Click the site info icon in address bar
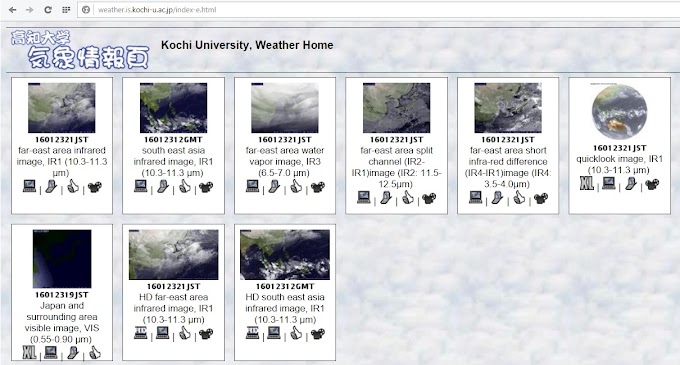This screenshot has height=365, width=680. 86,10
